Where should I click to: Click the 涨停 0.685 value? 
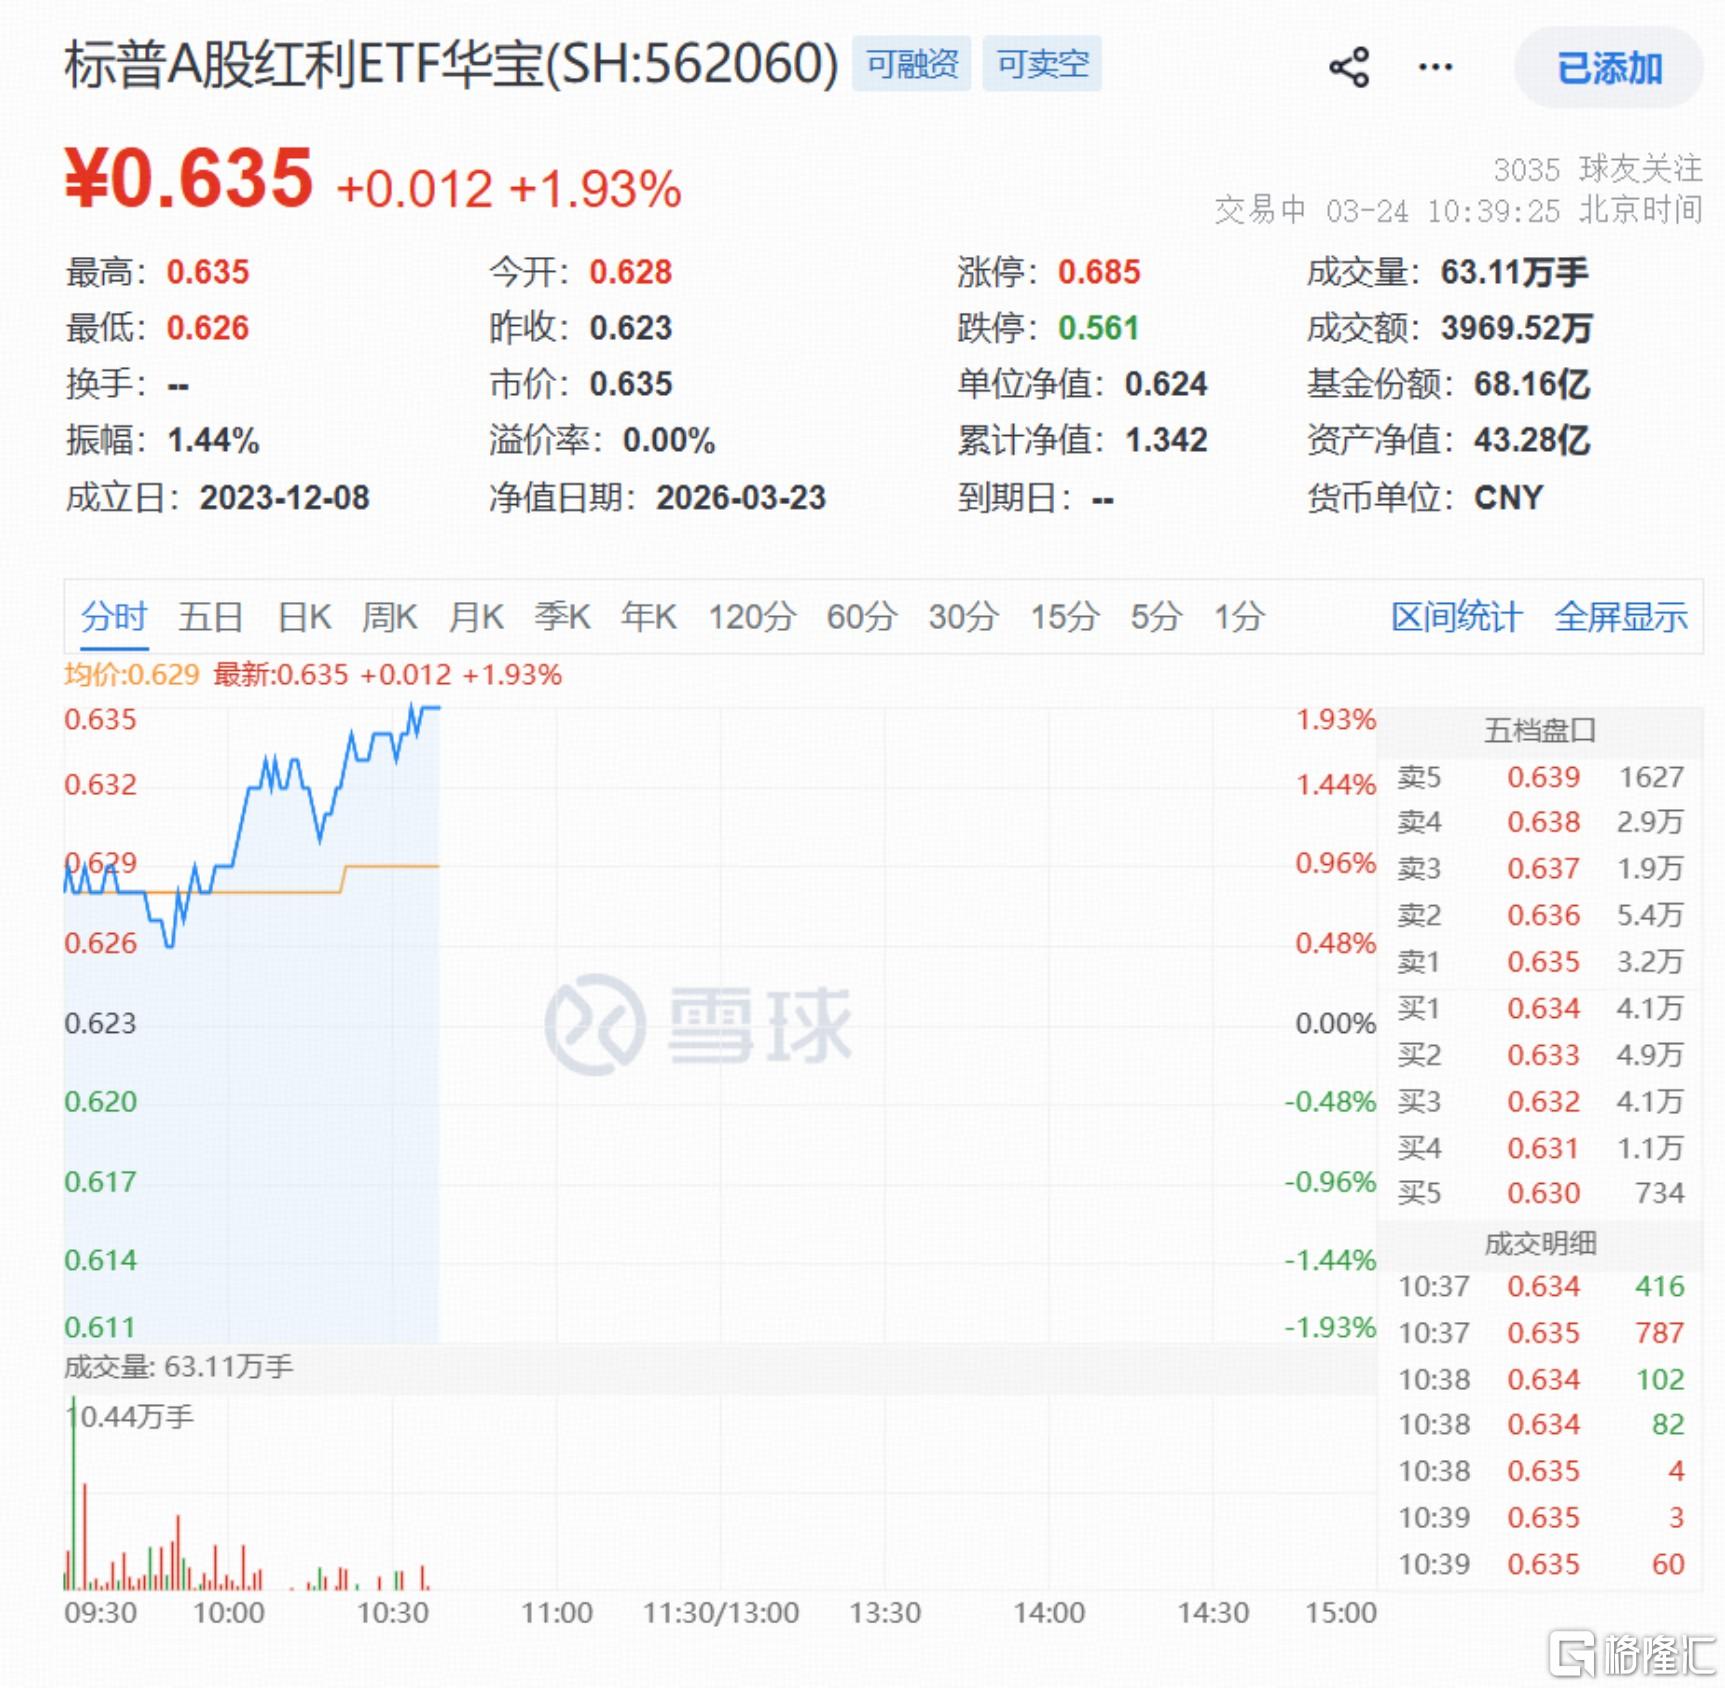(1099, 272)
